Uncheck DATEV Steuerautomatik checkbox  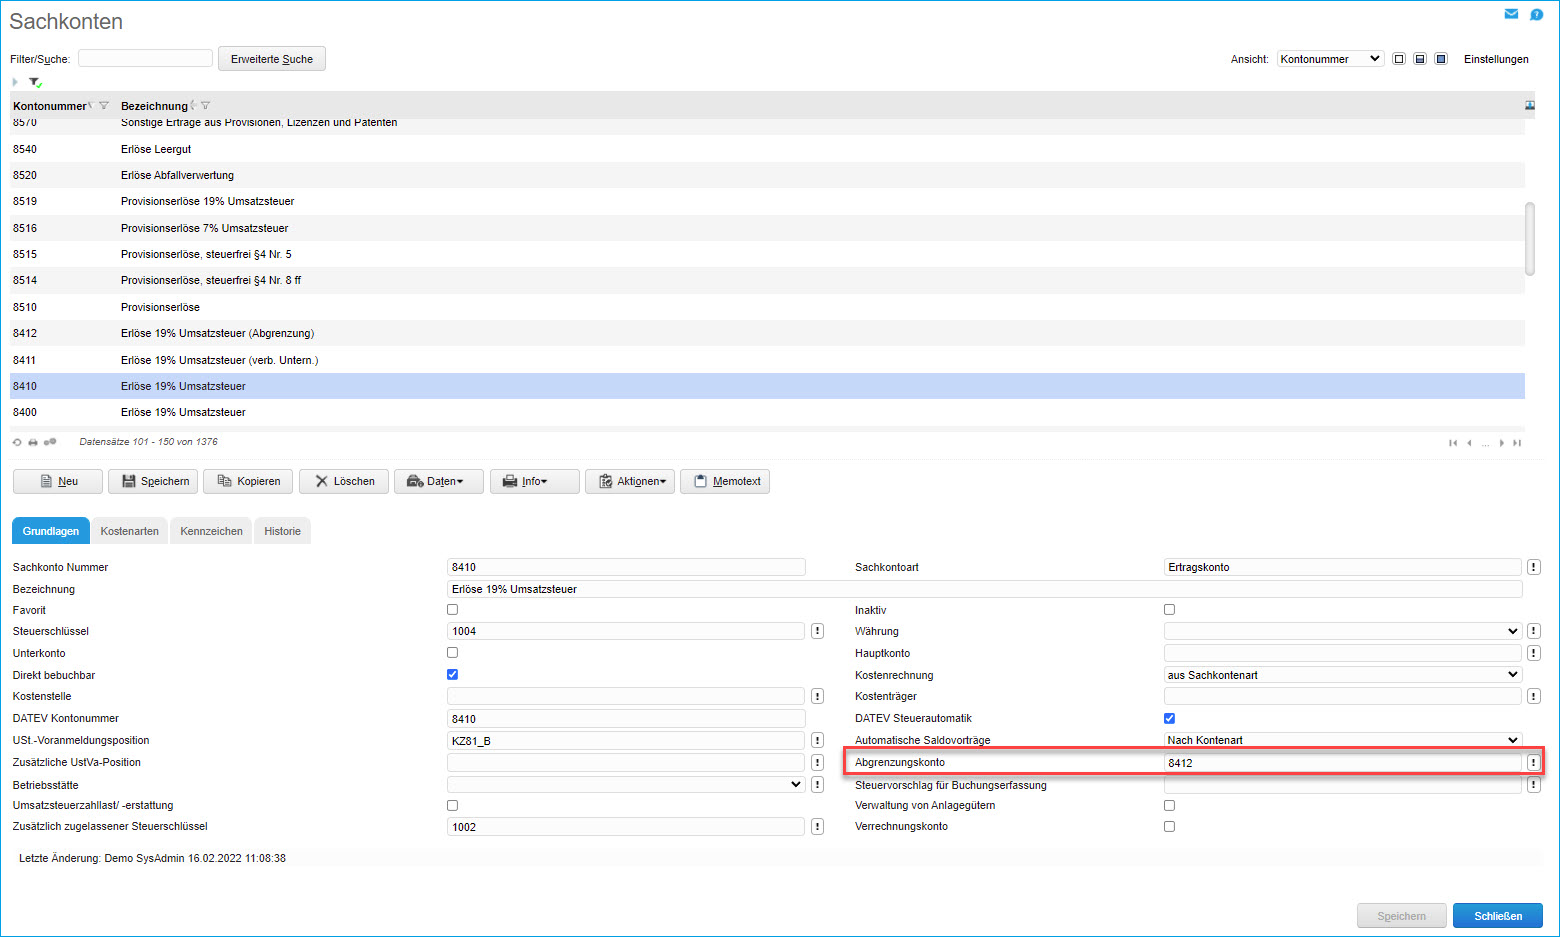pos(1169,718)
